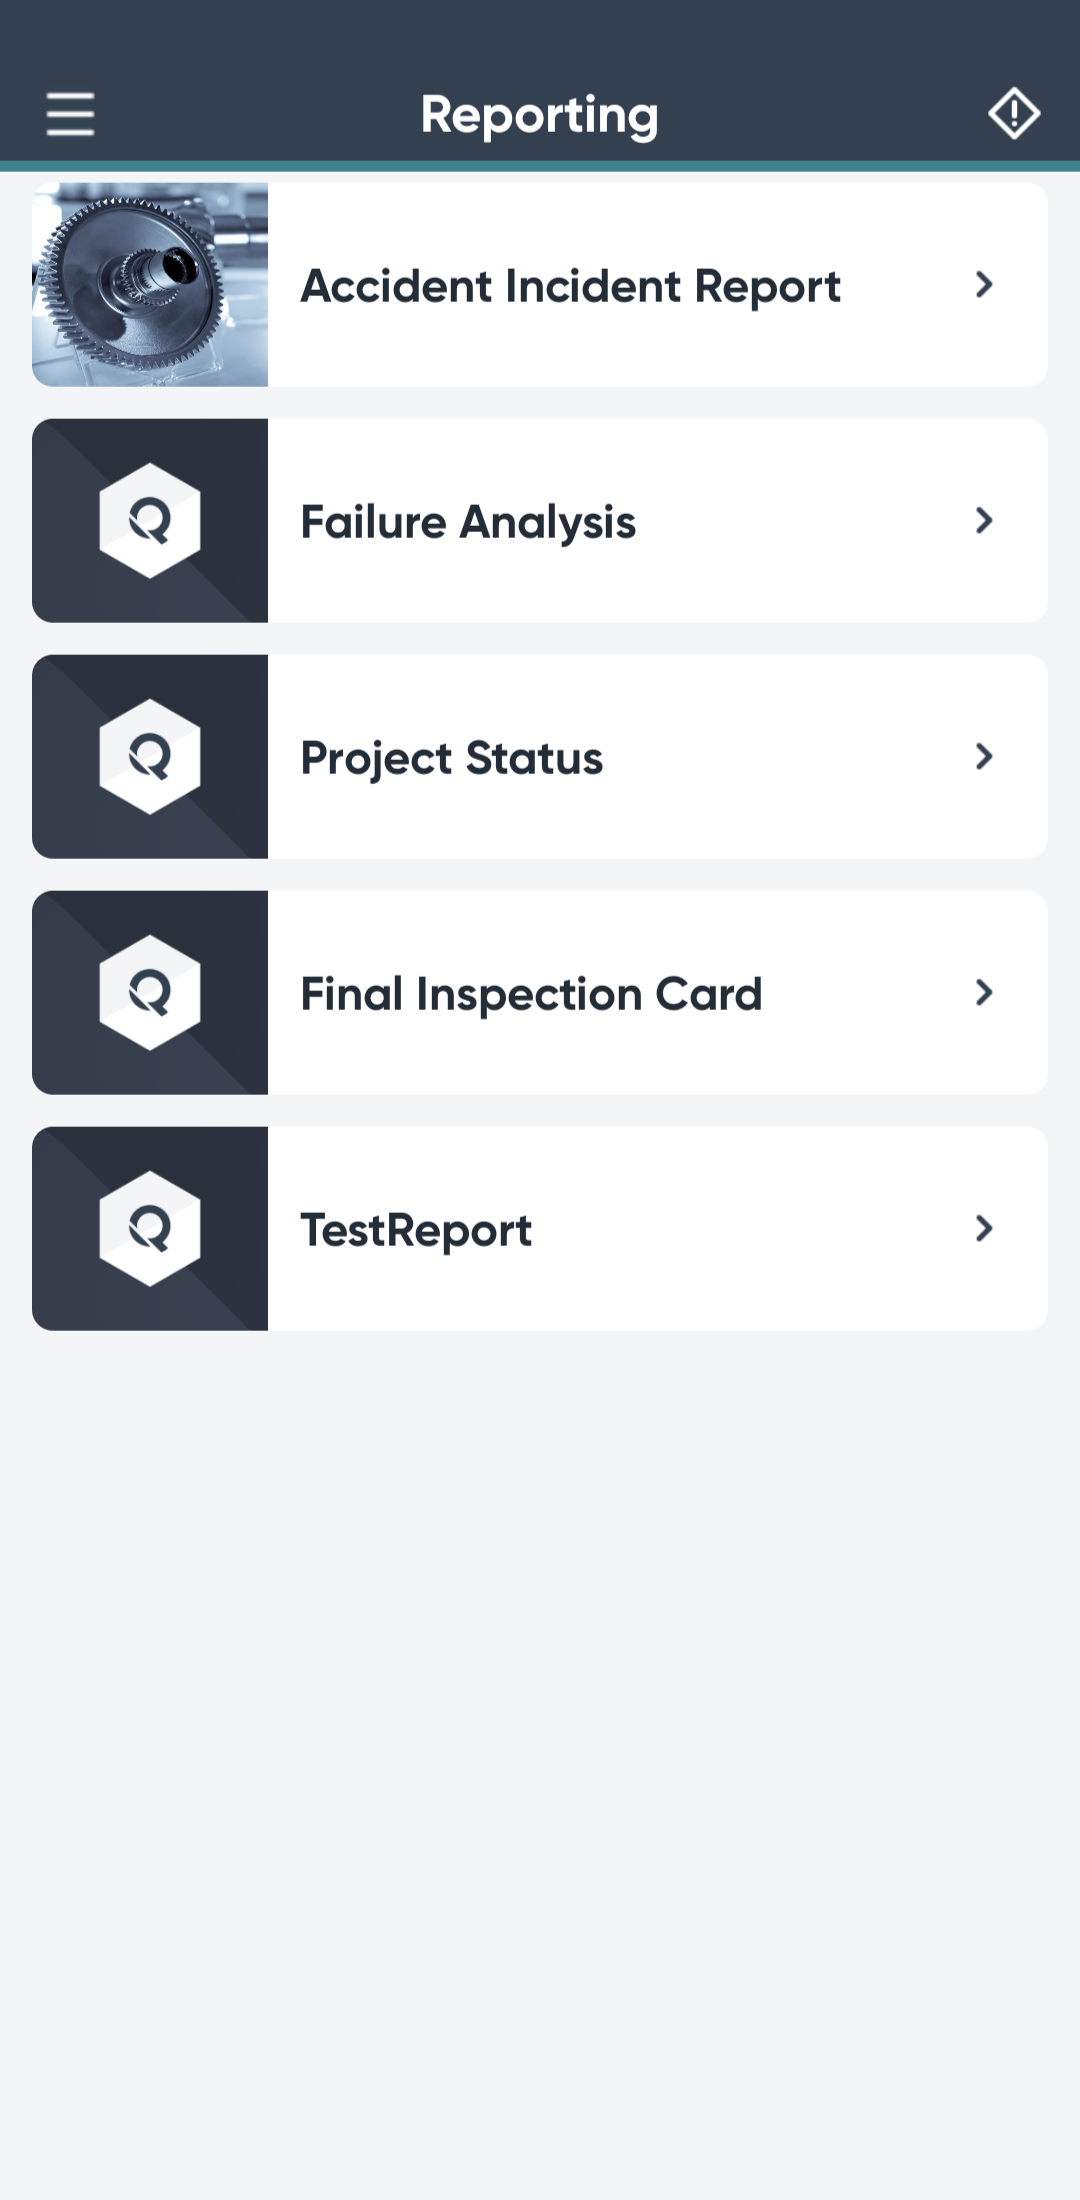Click the TestReport card
The height and width of the screenshot is (2200, 1080).
[x=416, y=1229]
